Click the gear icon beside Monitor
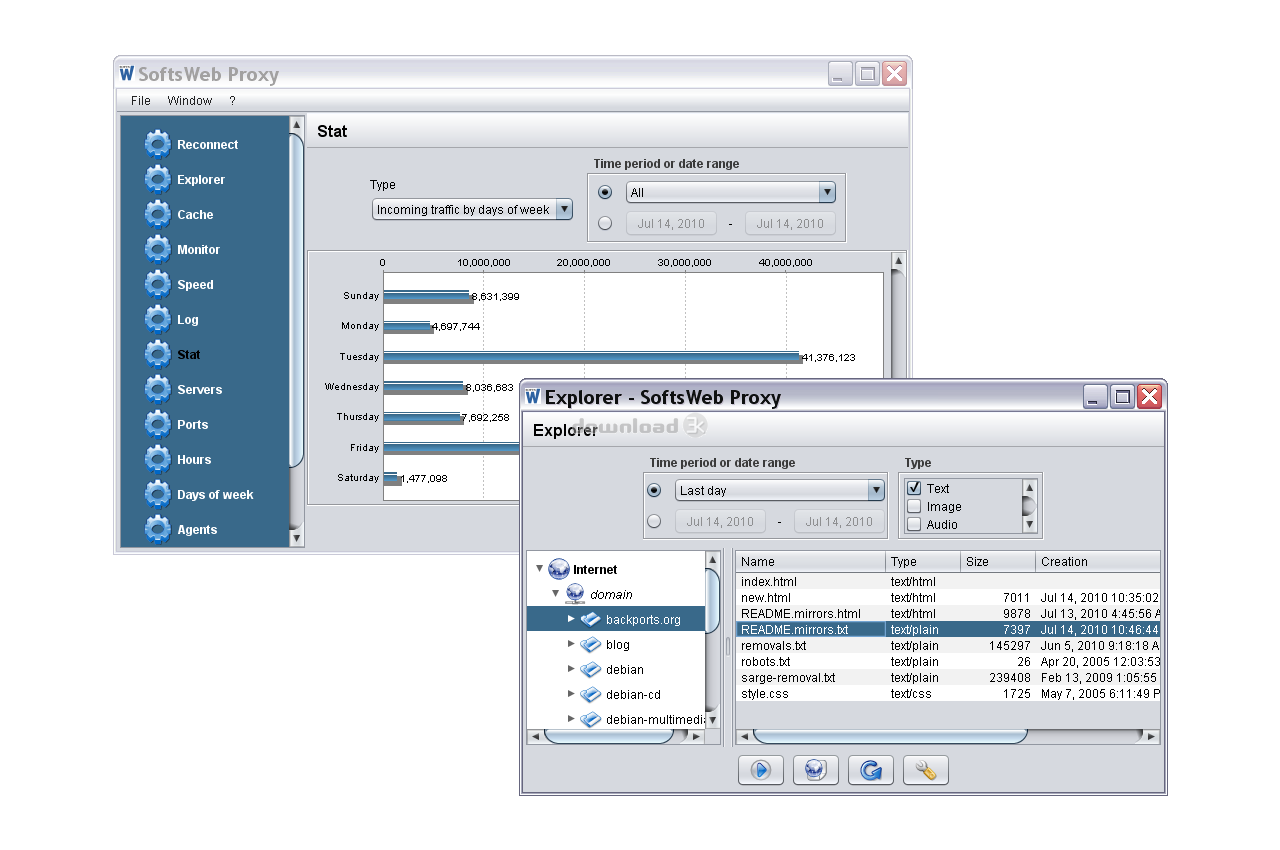 157,249
